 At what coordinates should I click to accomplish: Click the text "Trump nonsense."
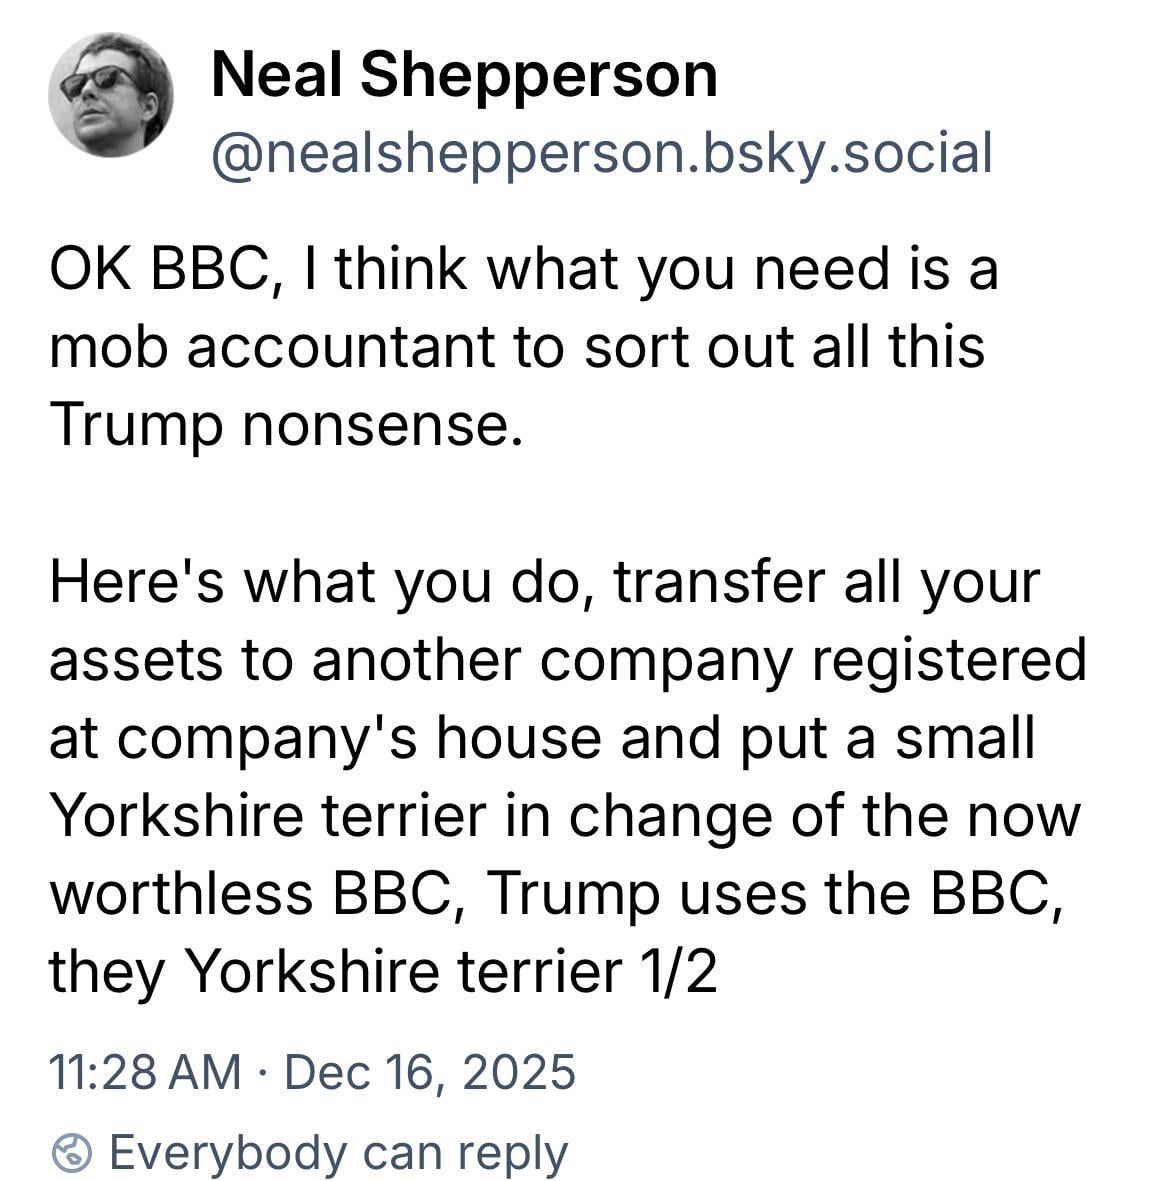click(286, 424)
